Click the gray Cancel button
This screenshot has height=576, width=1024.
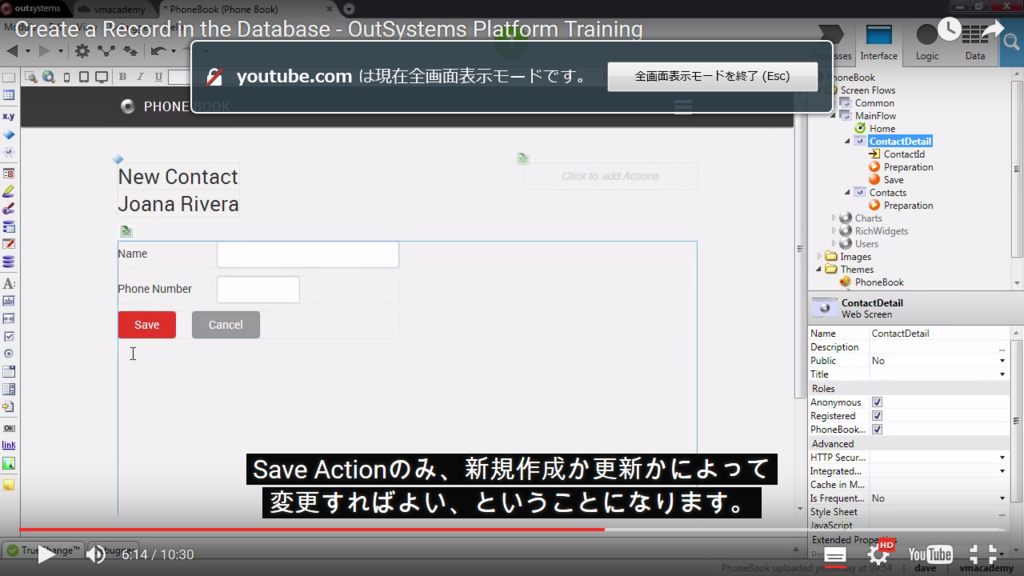(225, 325)
